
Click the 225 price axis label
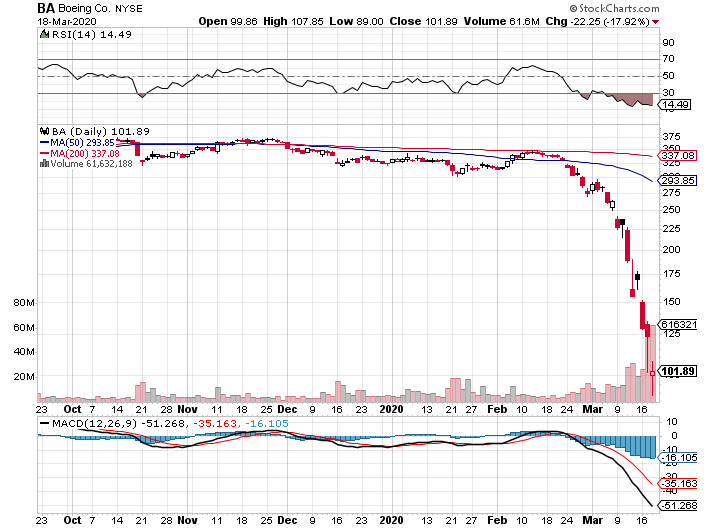(x=671, y=228)
